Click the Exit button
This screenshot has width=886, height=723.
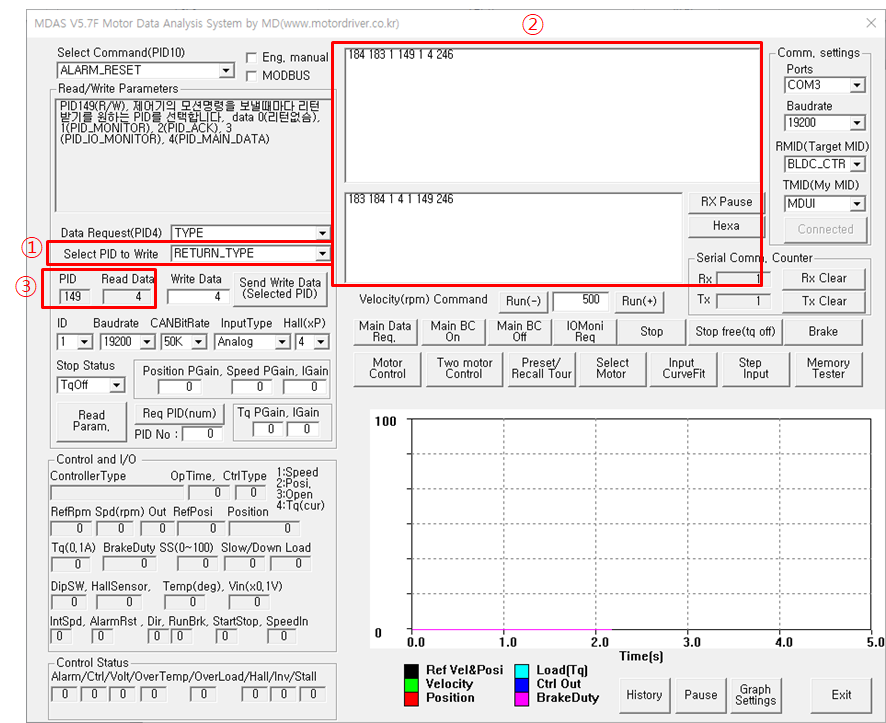point(841,695)
